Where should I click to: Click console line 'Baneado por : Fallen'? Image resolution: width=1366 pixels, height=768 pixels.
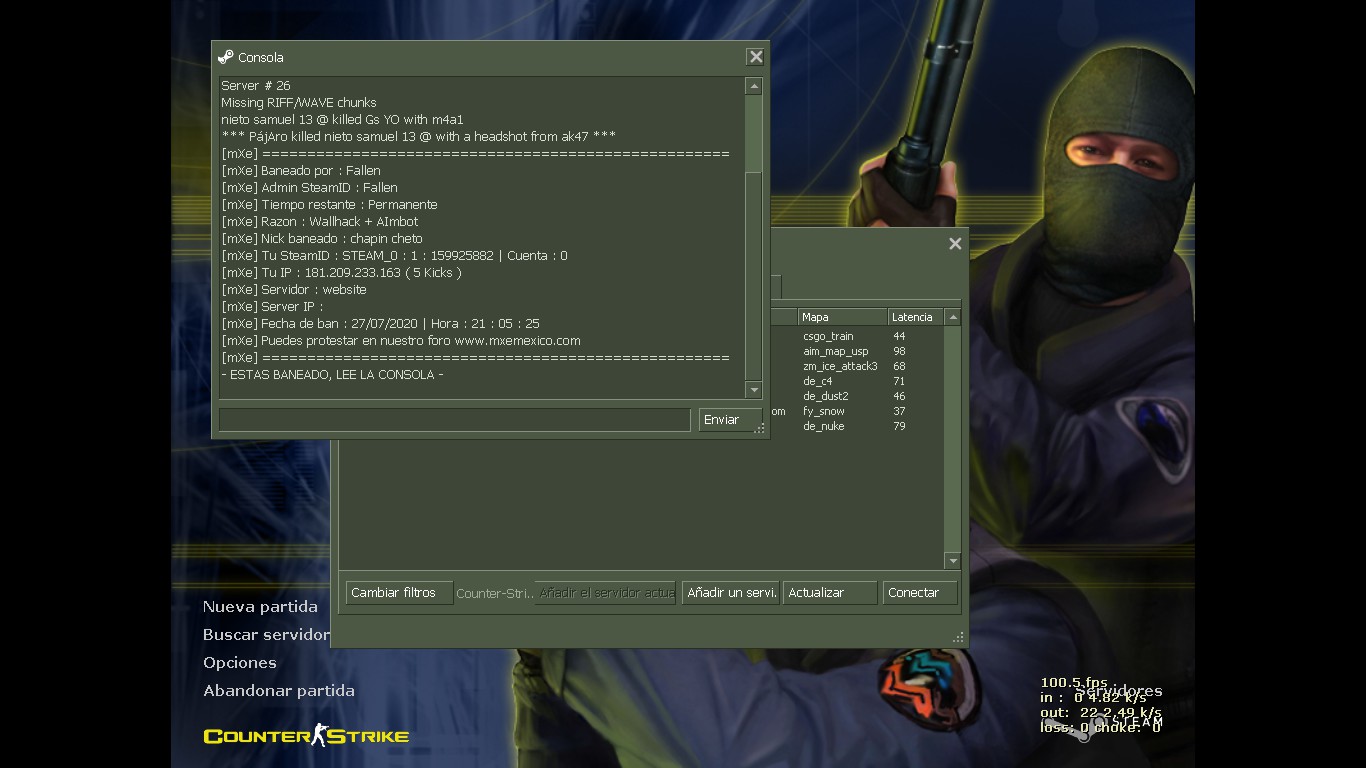pyautogui.click(x=301, y=171)
